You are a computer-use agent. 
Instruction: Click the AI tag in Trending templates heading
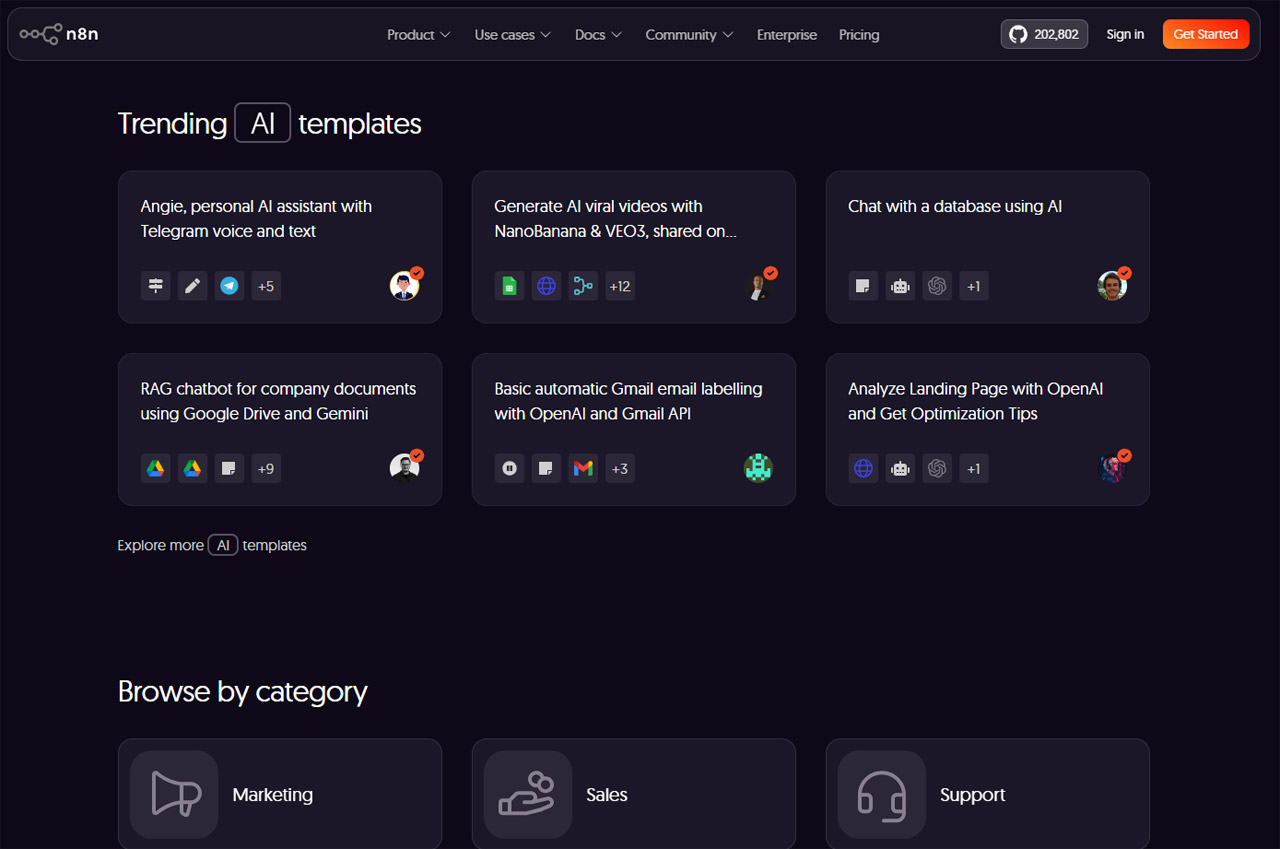263,123
